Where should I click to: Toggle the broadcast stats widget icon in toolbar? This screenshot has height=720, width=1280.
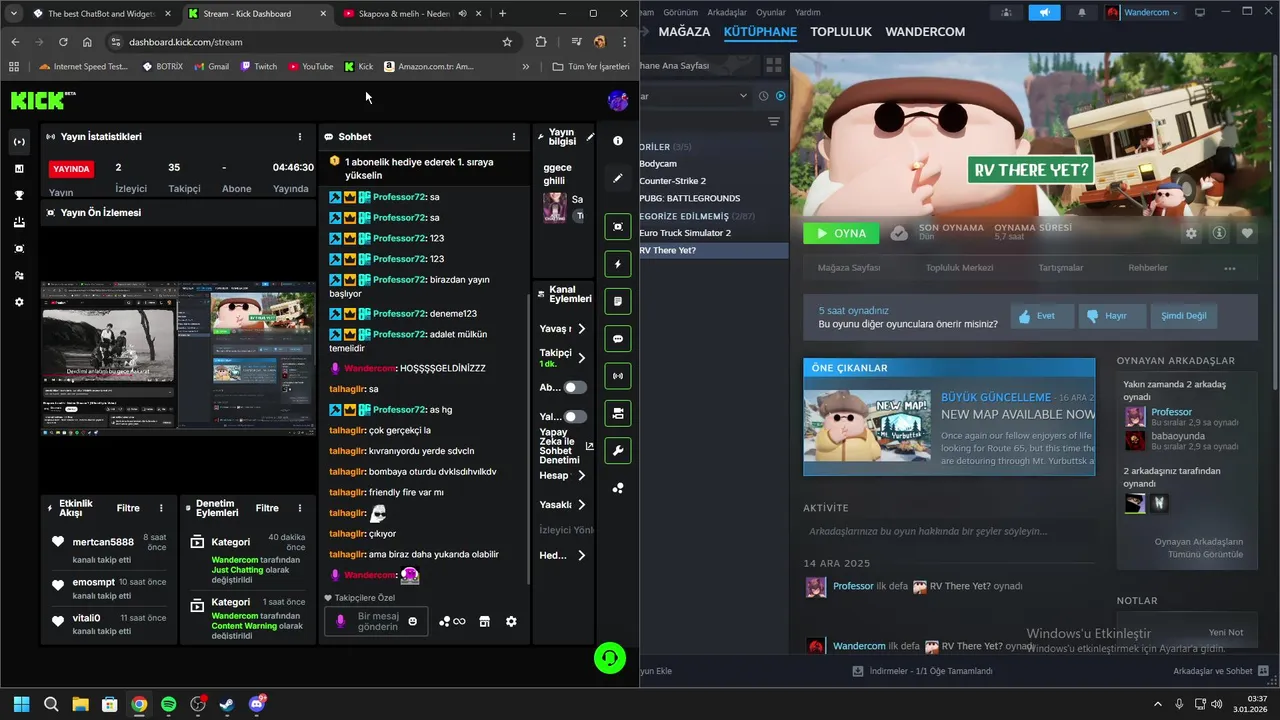[x=618, y=376]
